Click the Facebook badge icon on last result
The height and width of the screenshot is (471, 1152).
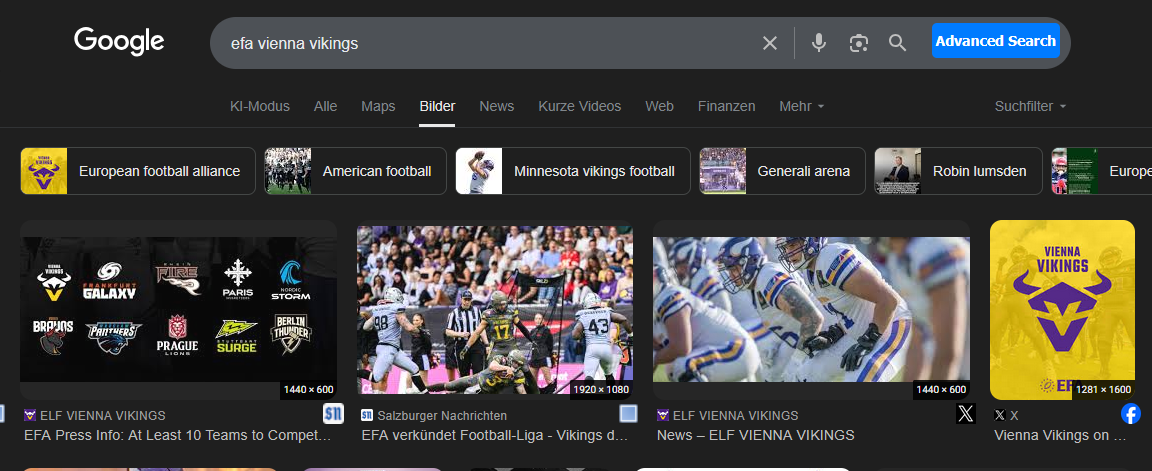[x=1131, y=414]
